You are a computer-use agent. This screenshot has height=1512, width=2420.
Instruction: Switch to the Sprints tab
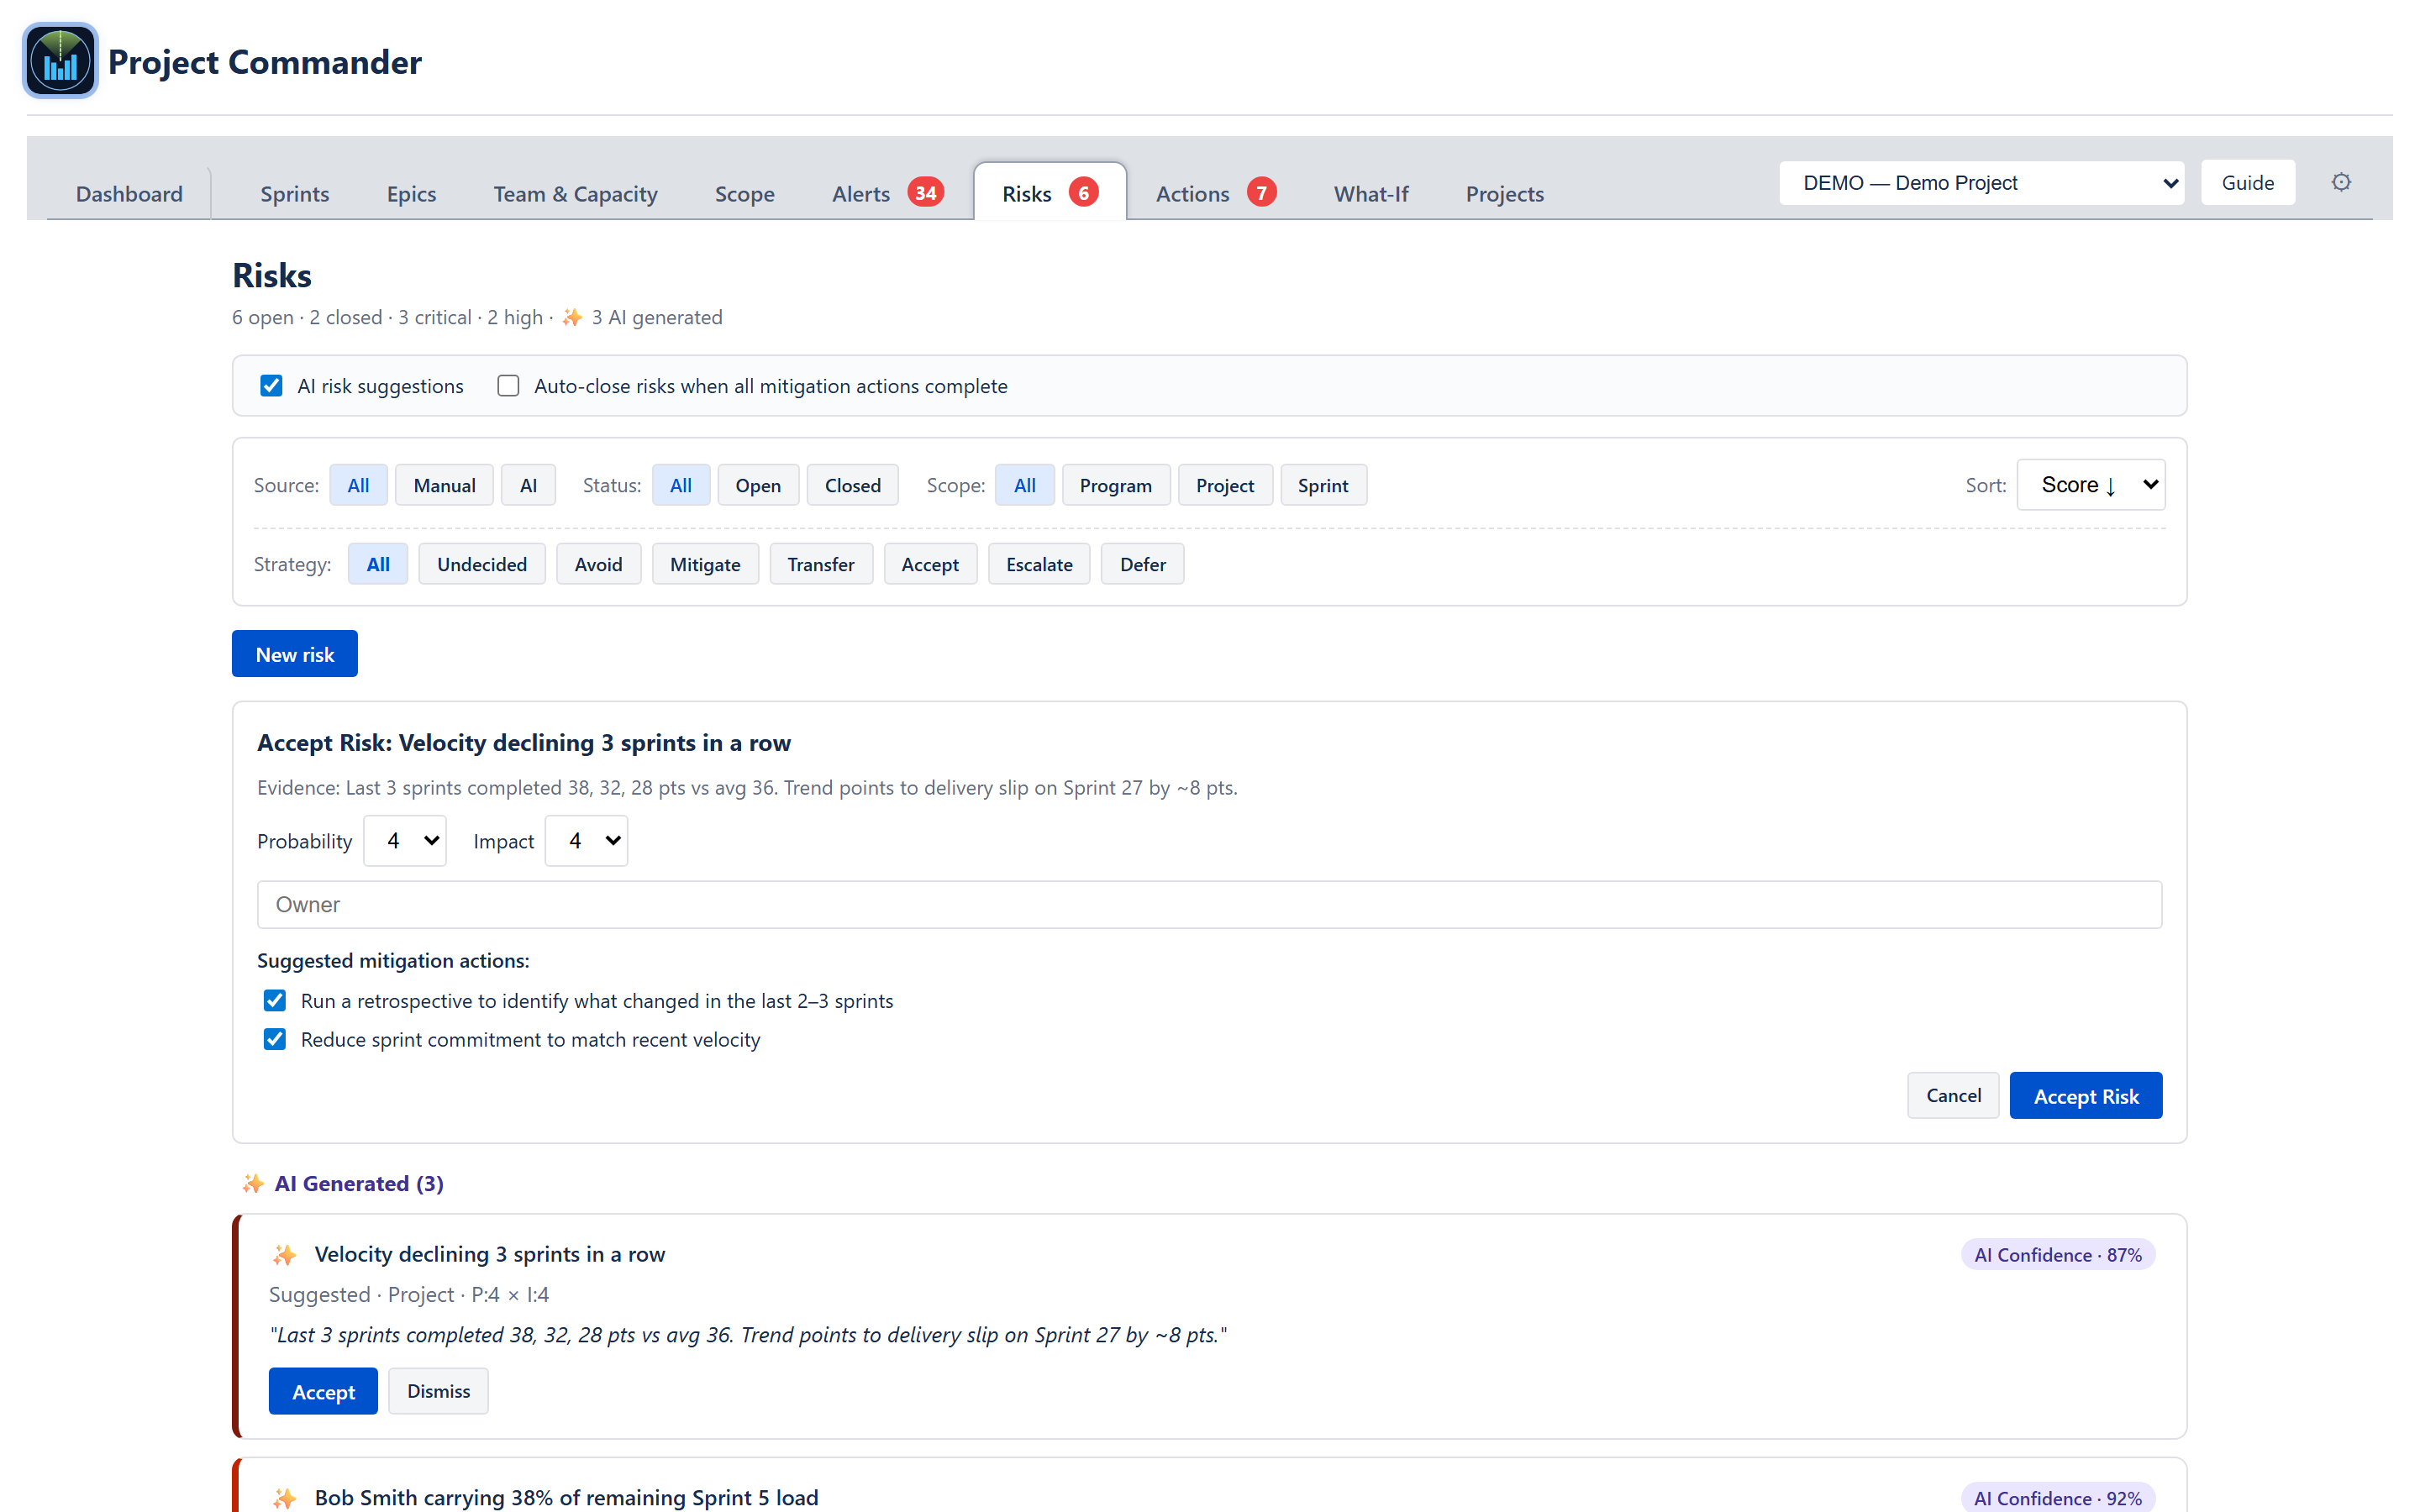(x=294, y=194)
